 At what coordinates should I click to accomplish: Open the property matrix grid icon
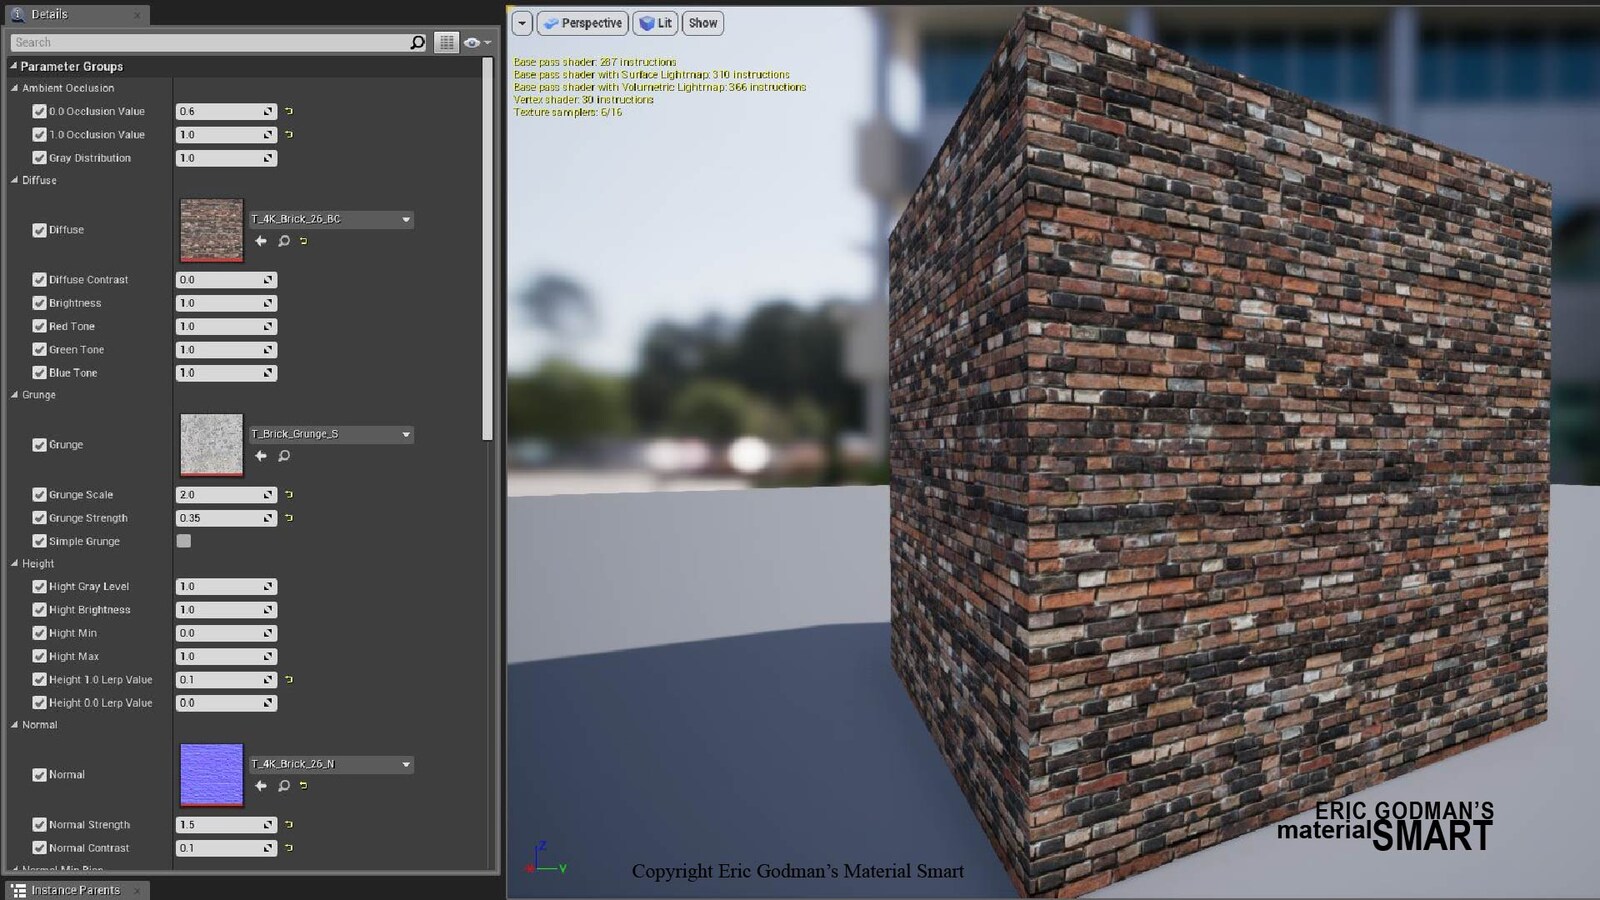point(446,42)
